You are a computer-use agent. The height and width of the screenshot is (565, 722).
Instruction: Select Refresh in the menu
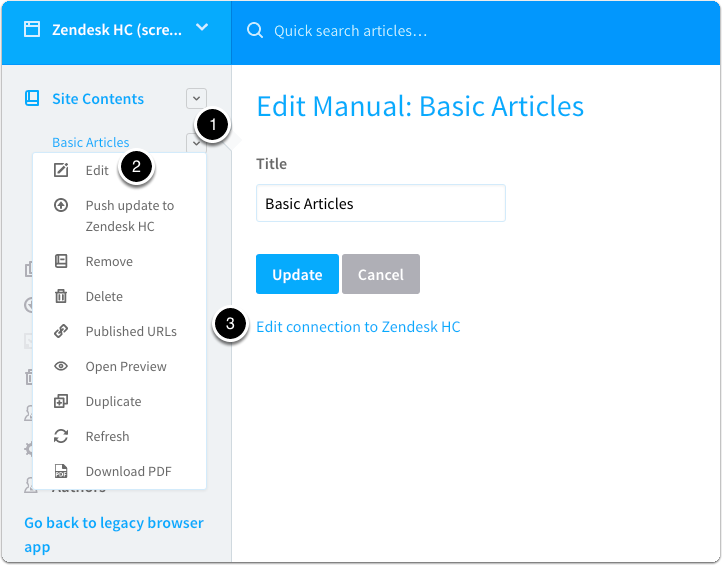(107, 436)
